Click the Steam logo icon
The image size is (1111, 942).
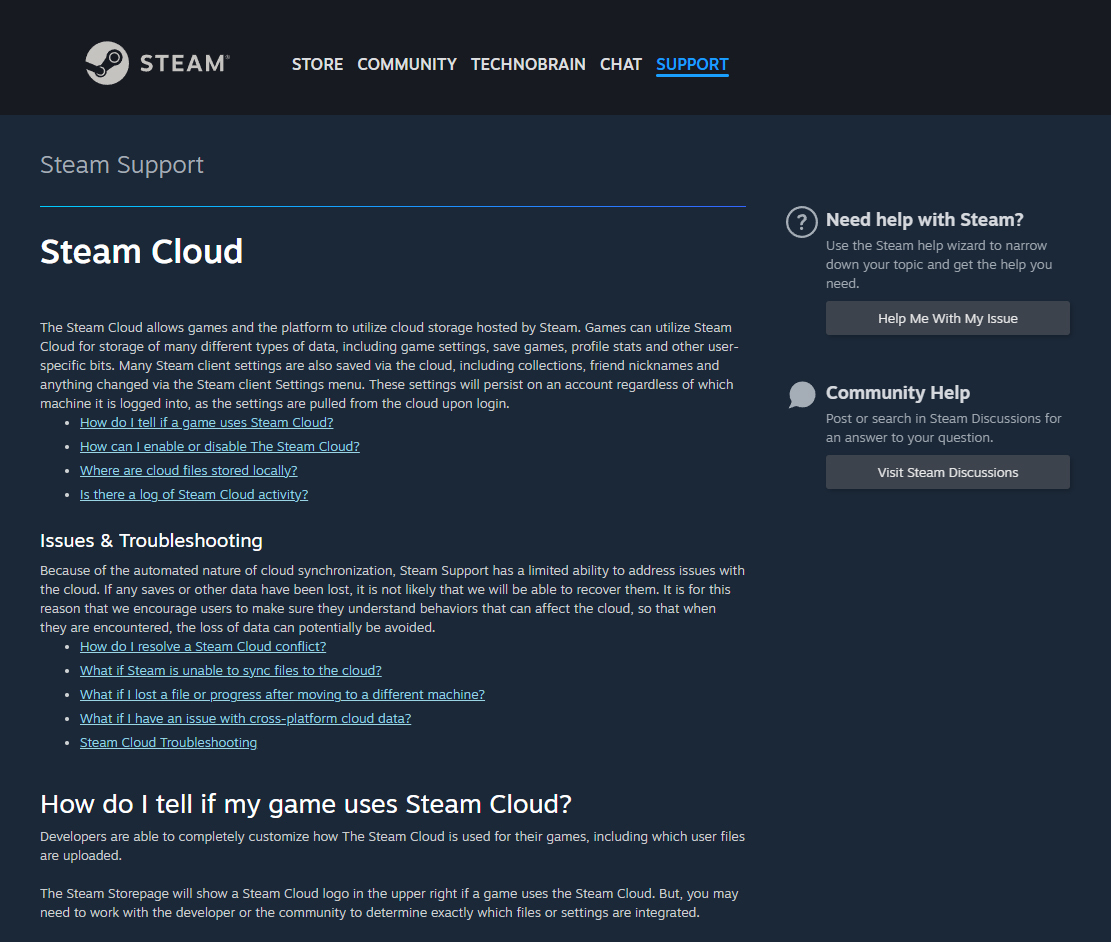click(x=107, y=63)
